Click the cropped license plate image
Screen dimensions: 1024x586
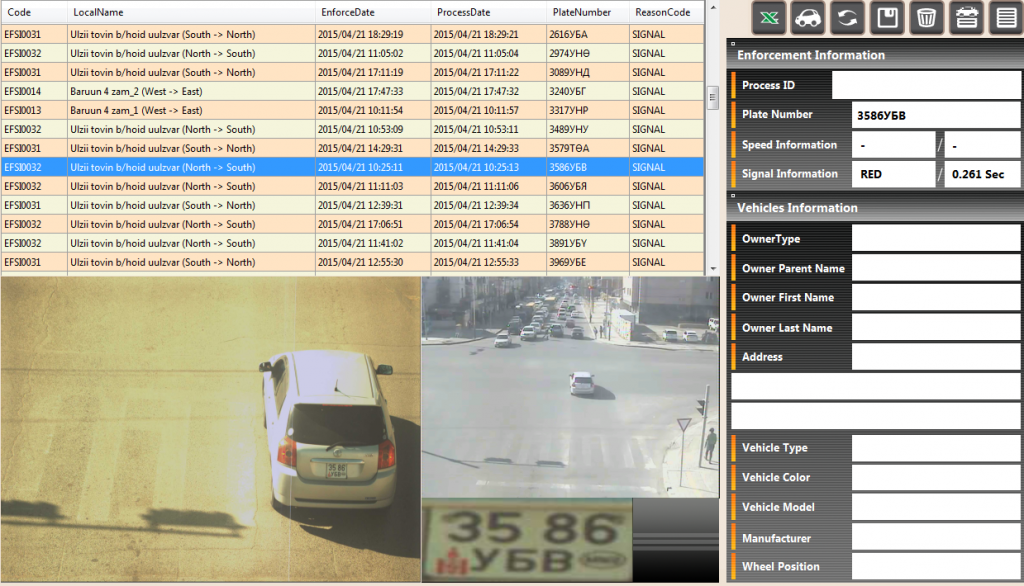click(x=526, y=541)
